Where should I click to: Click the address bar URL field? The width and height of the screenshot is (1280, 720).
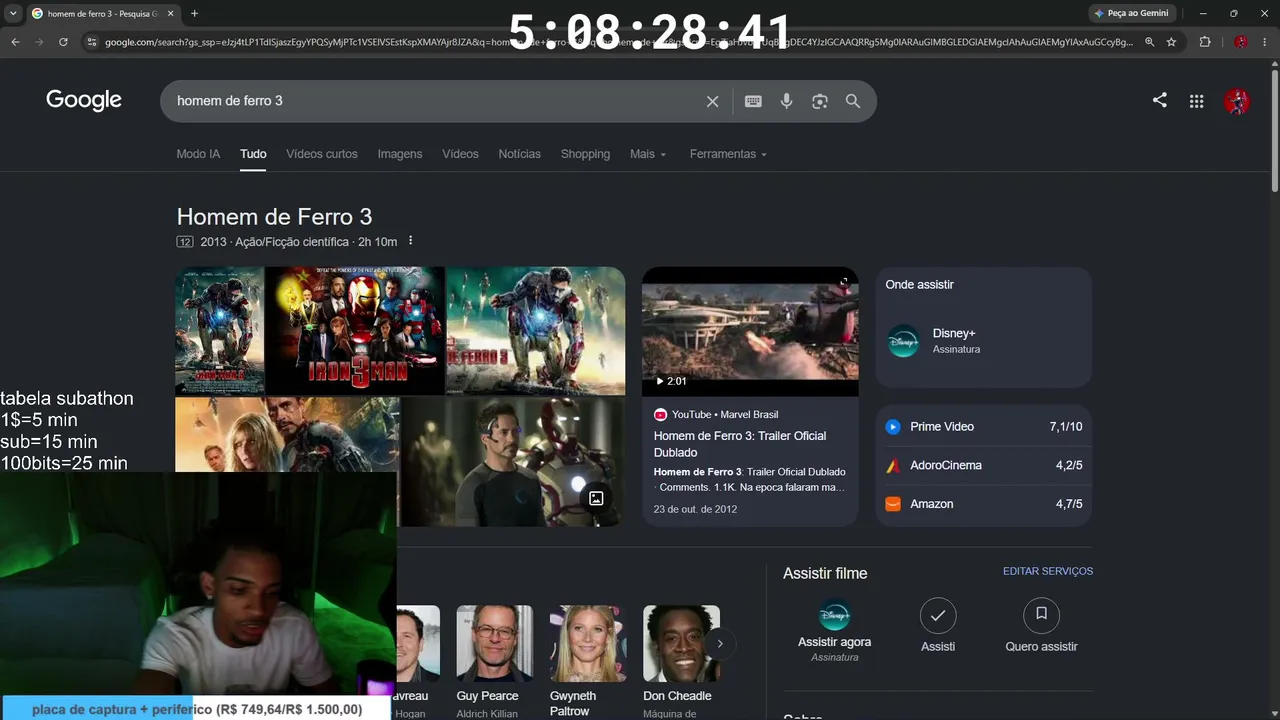tap(618, 42)
